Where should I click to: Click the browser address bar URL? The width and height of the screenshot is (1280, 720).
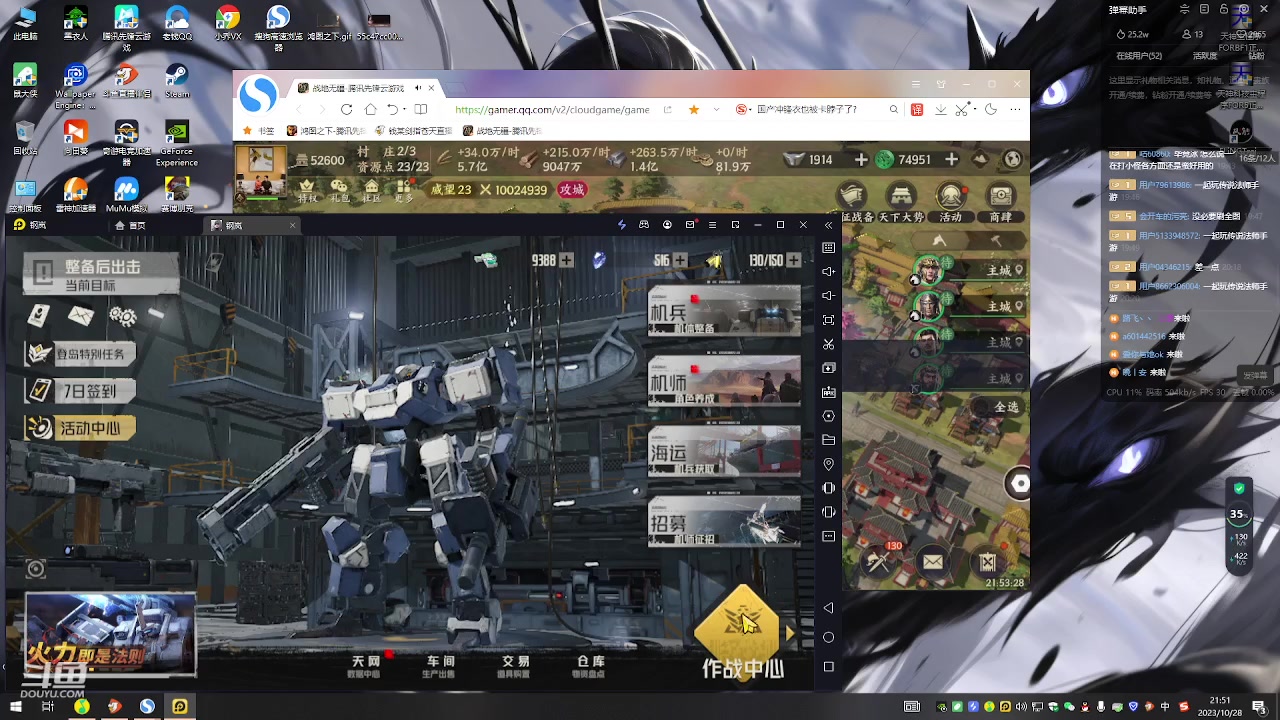click(552, 110)
